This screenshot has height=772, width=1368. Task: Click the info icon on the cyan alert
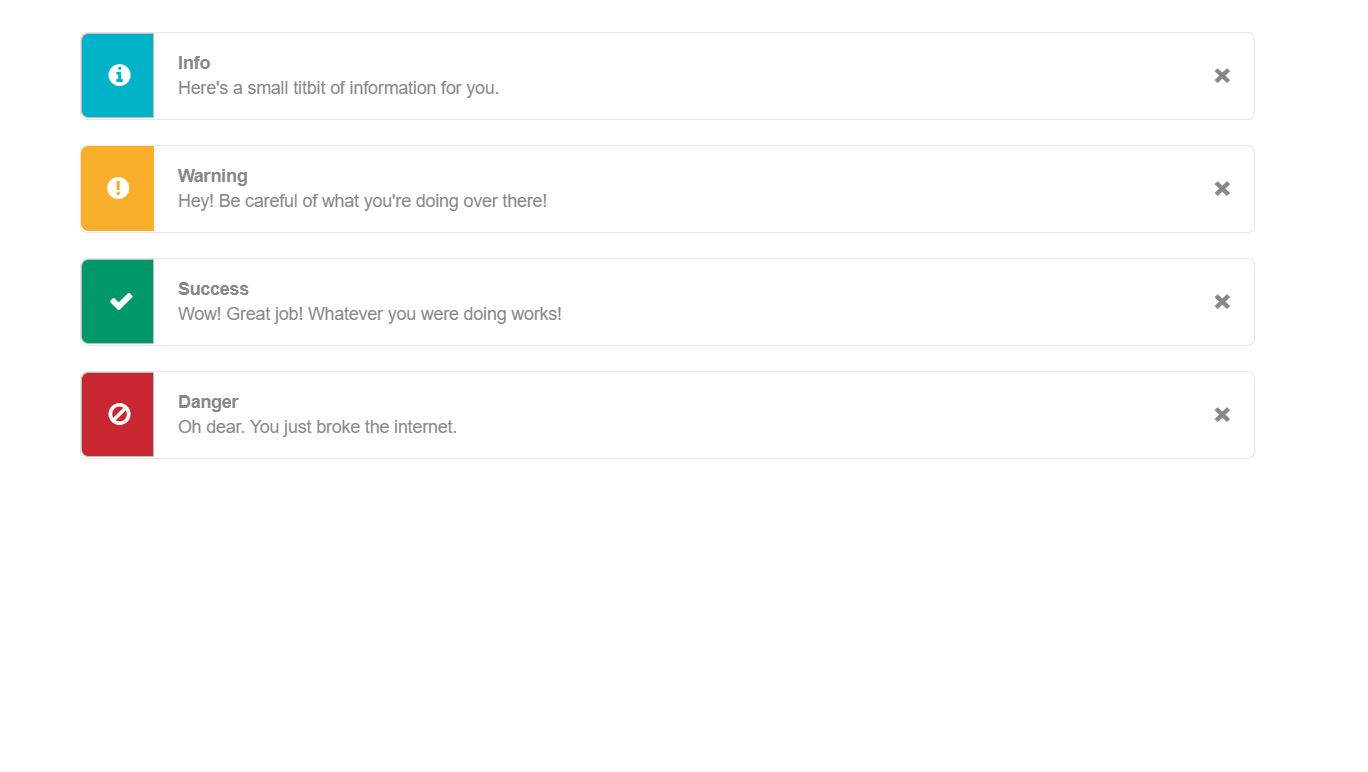(118, 75)
